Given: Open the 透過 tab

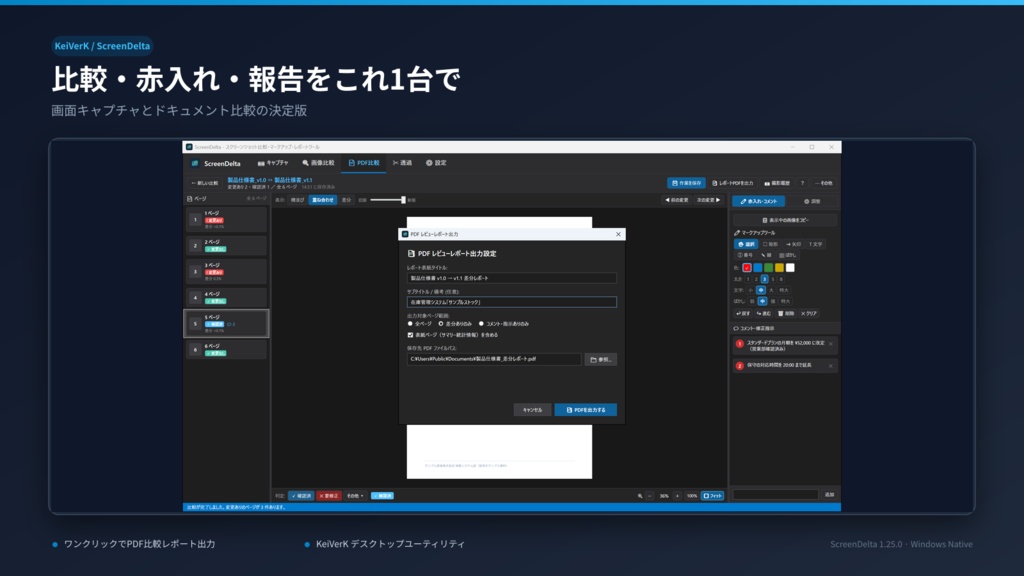Looking at the screenshot, I should [x=402, y=163].
